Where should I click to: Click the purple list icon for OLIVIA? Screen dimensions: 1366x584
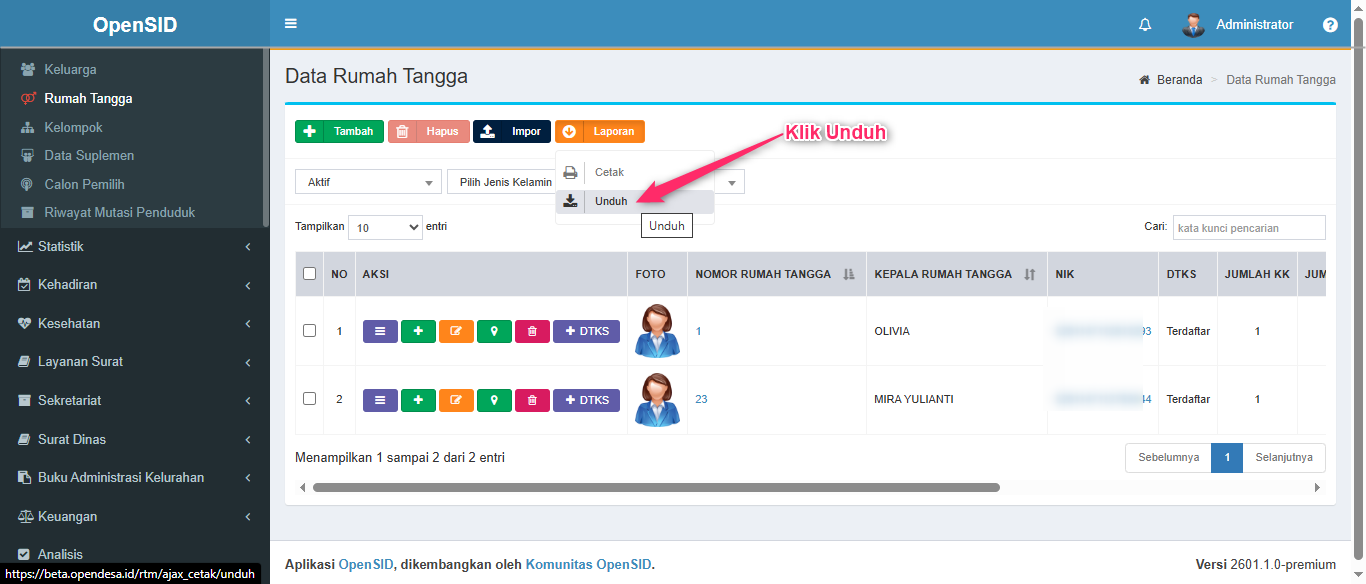380,331
